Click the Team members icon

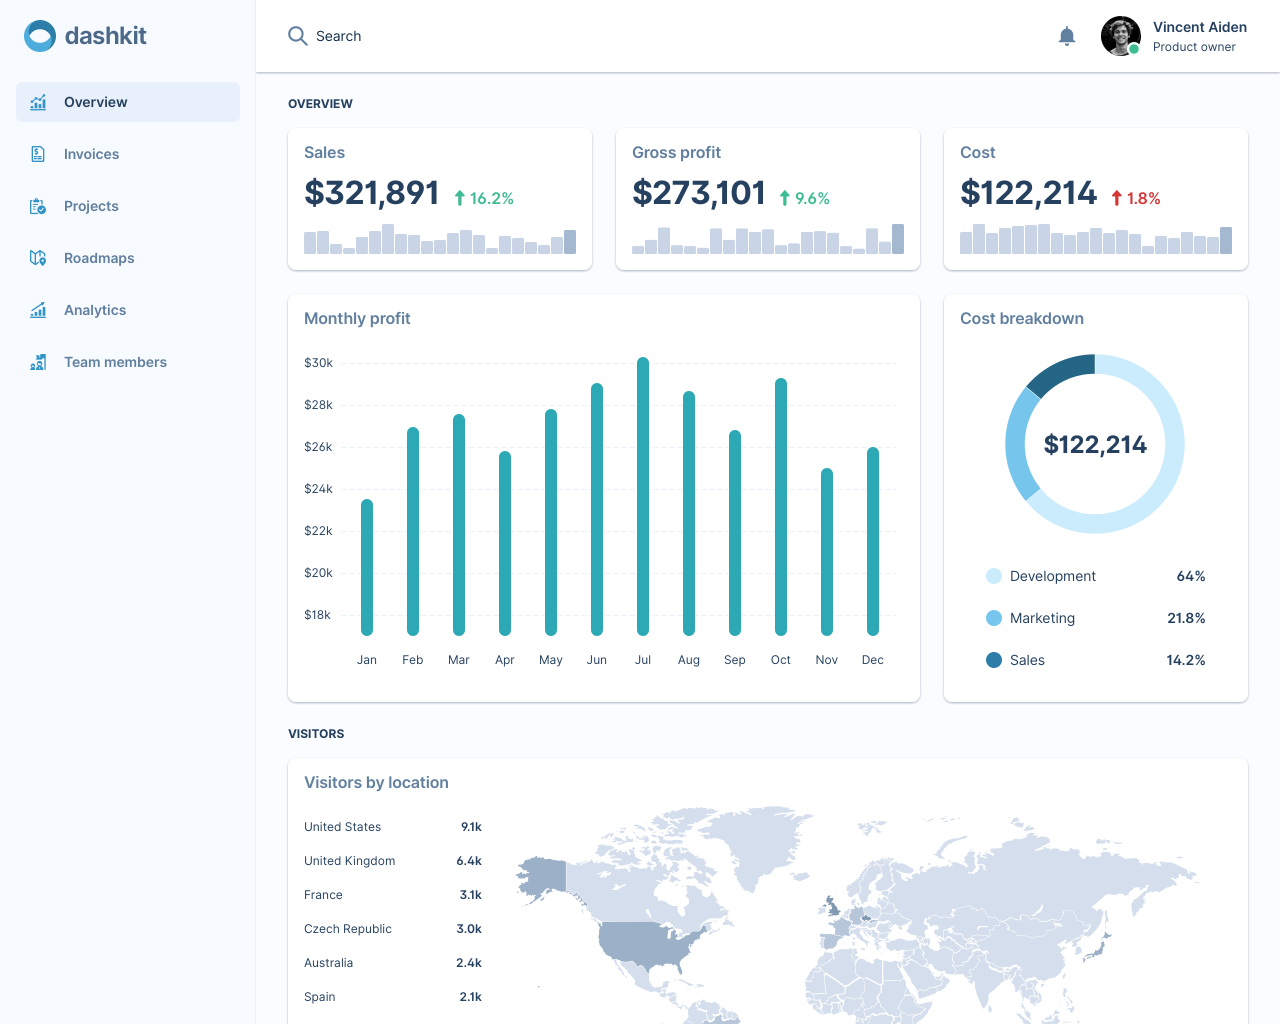point(38,362)
